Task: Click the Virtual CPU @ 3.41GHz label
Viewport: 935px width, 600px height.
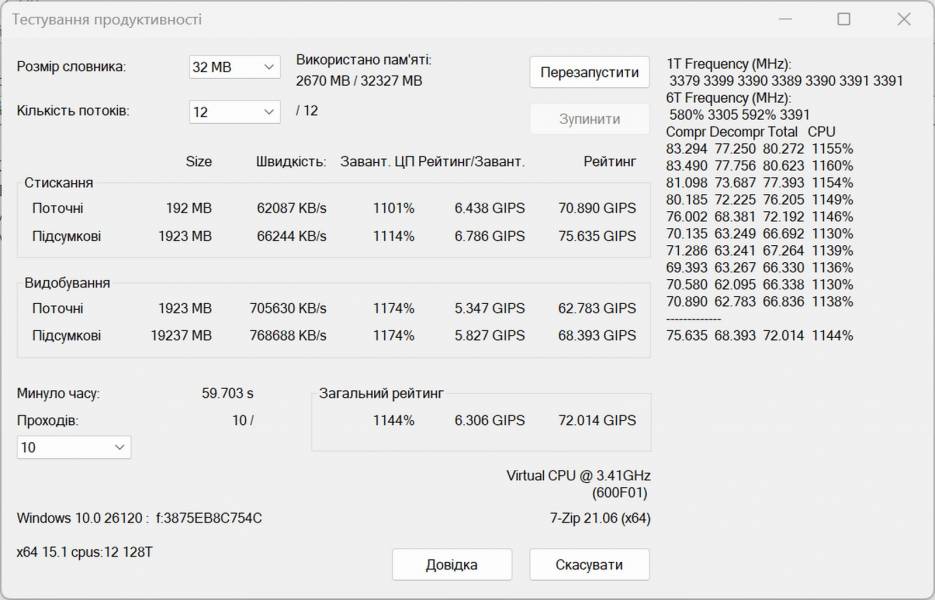Action: pos(578,475)
